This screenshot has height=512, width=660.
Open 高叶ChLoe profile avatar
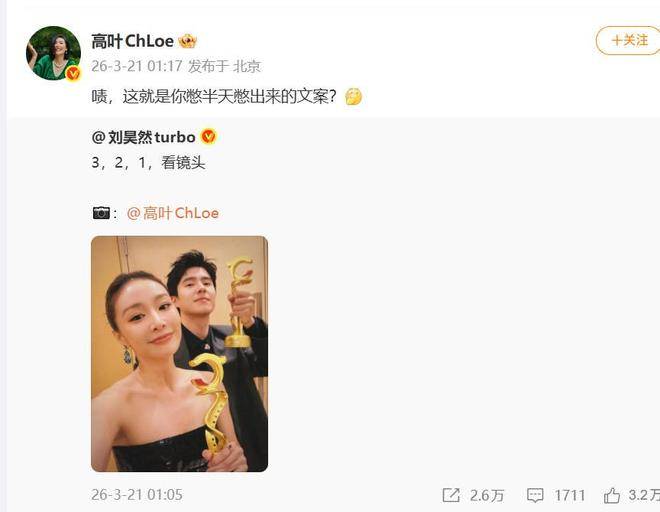pyautogui.click(x=53, y=53)
